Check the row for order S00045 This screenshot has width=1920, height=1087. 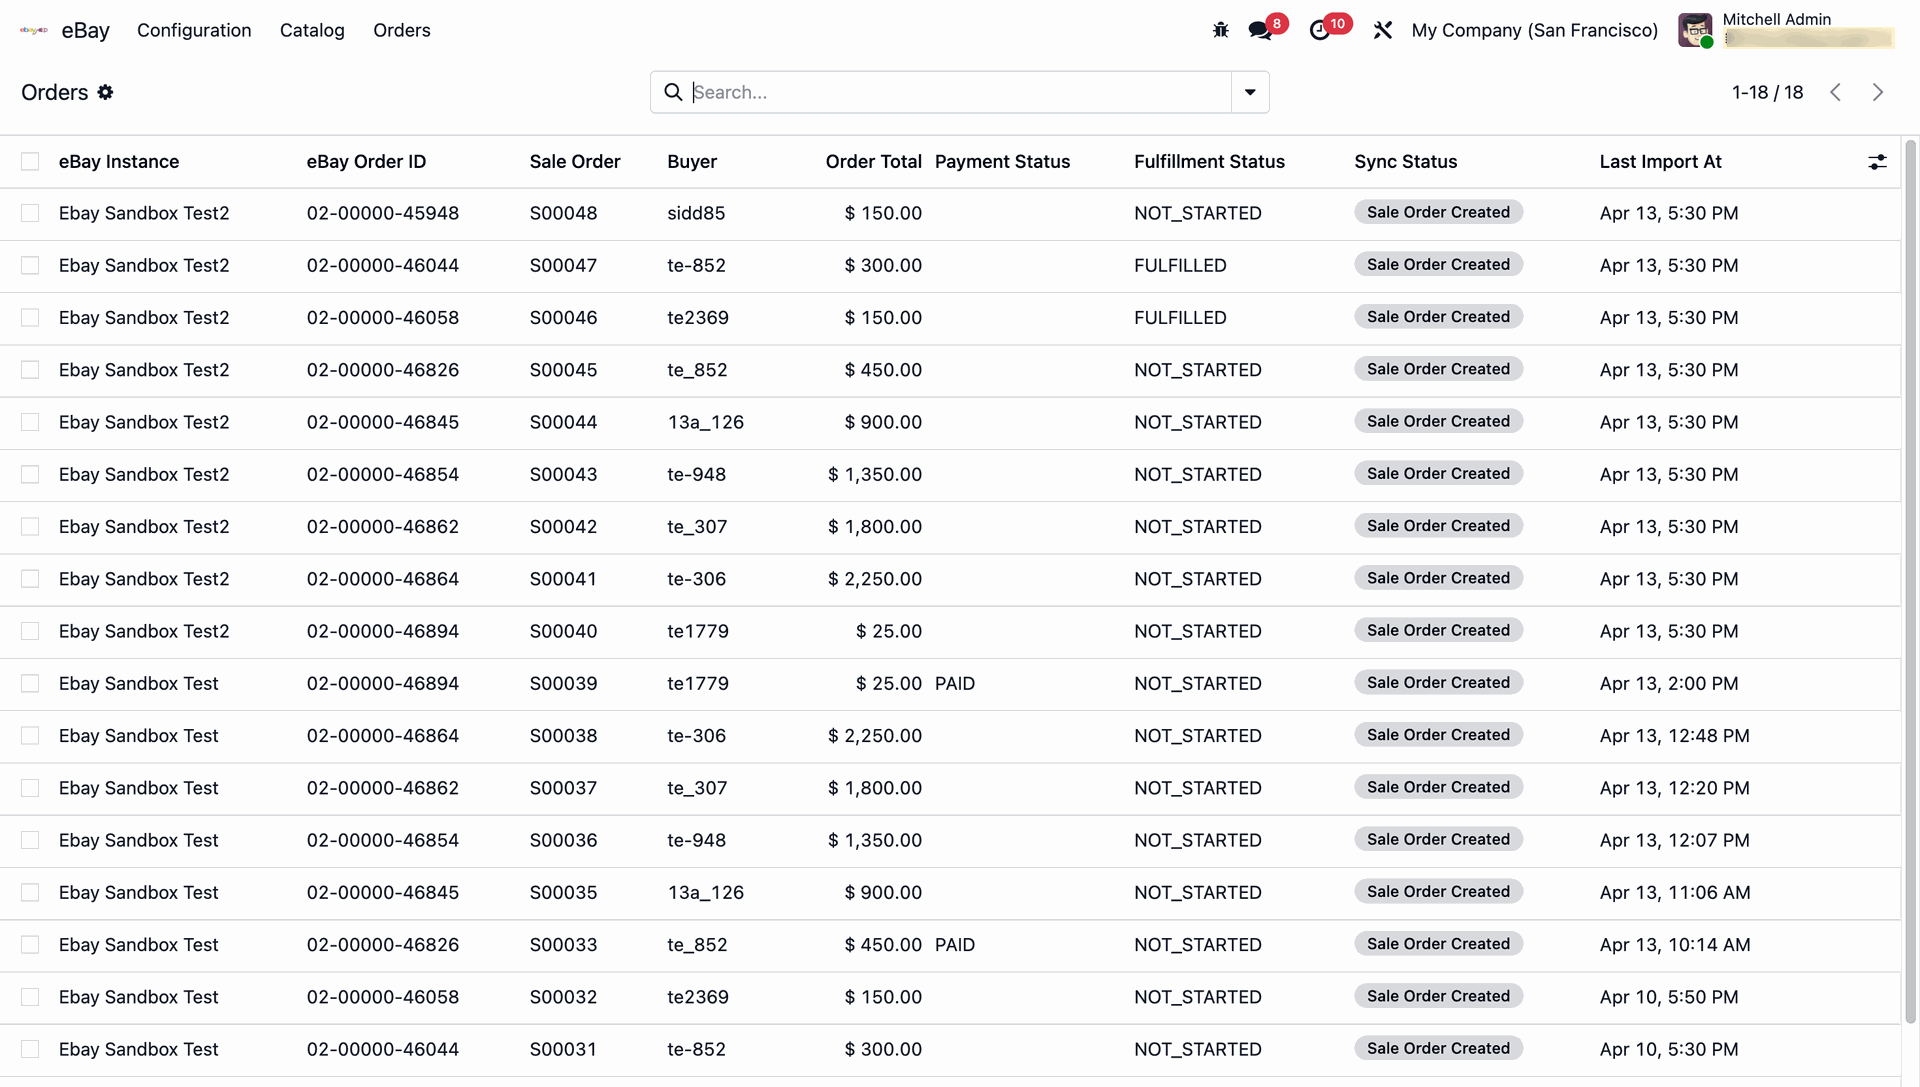[x=30, y=370]
